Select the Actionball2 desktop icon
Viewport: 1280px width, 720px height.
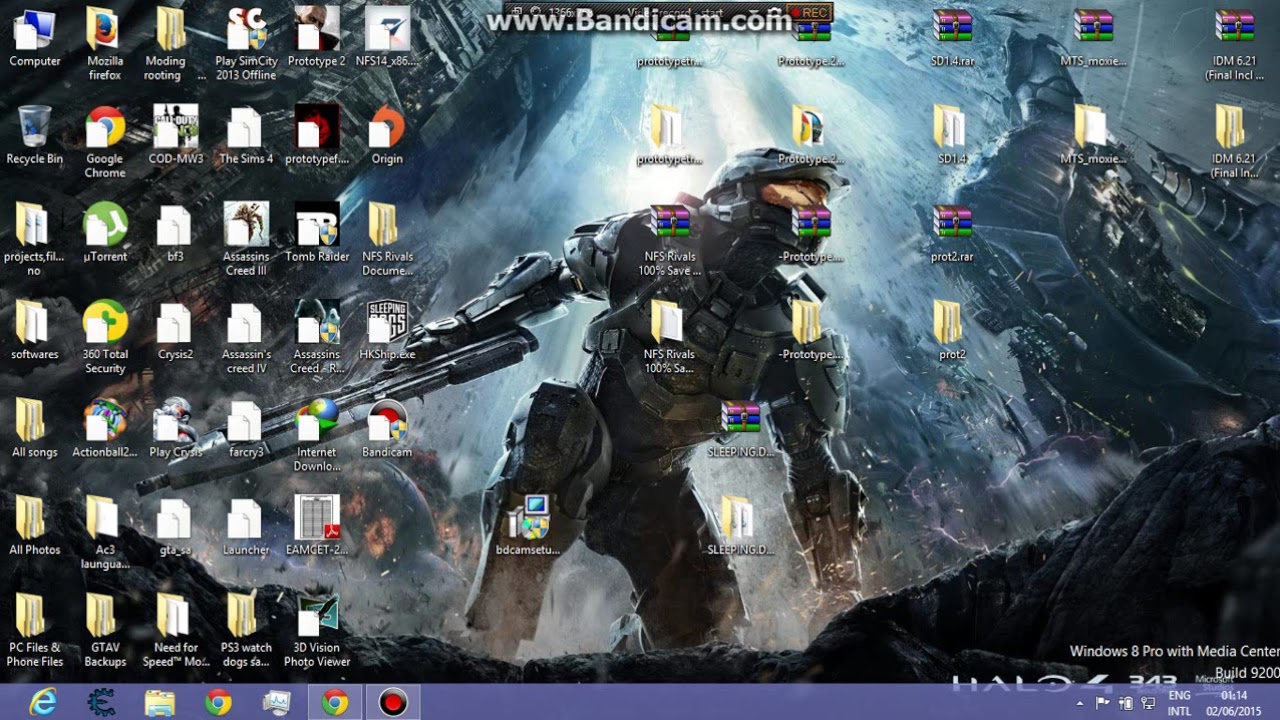click(105, 429)
